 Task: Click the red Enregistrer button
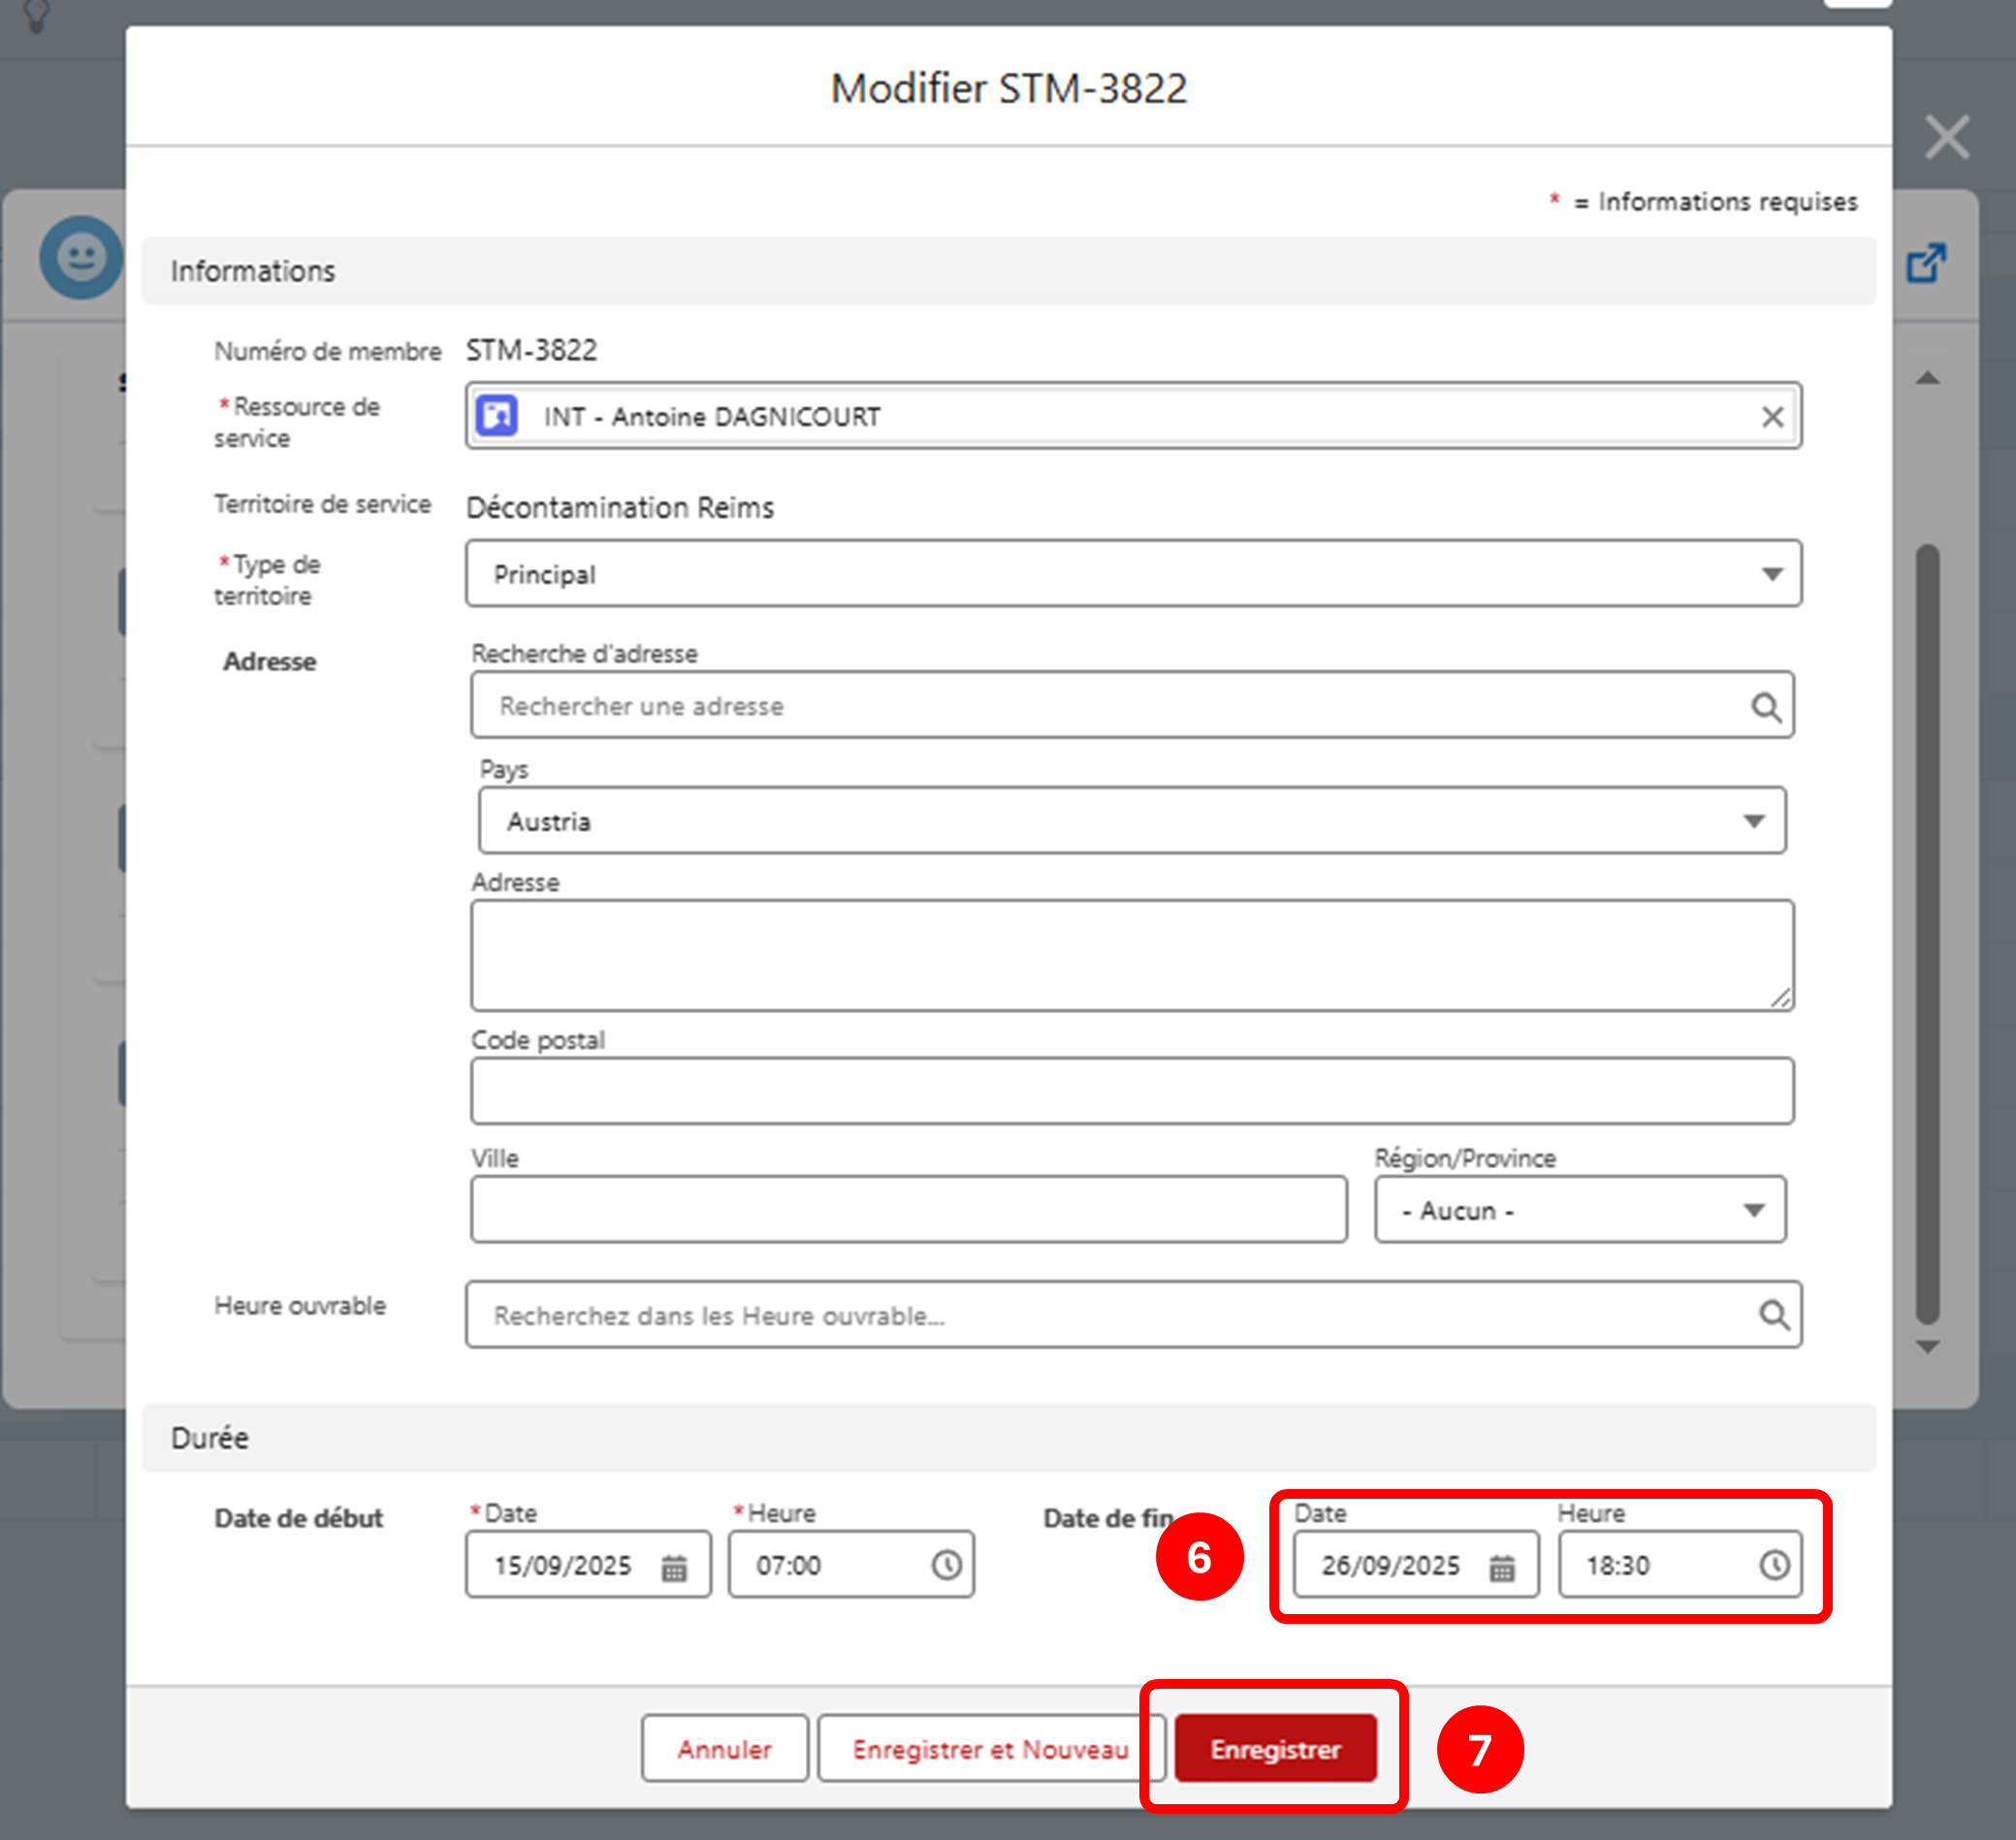coord(1275,1749)
